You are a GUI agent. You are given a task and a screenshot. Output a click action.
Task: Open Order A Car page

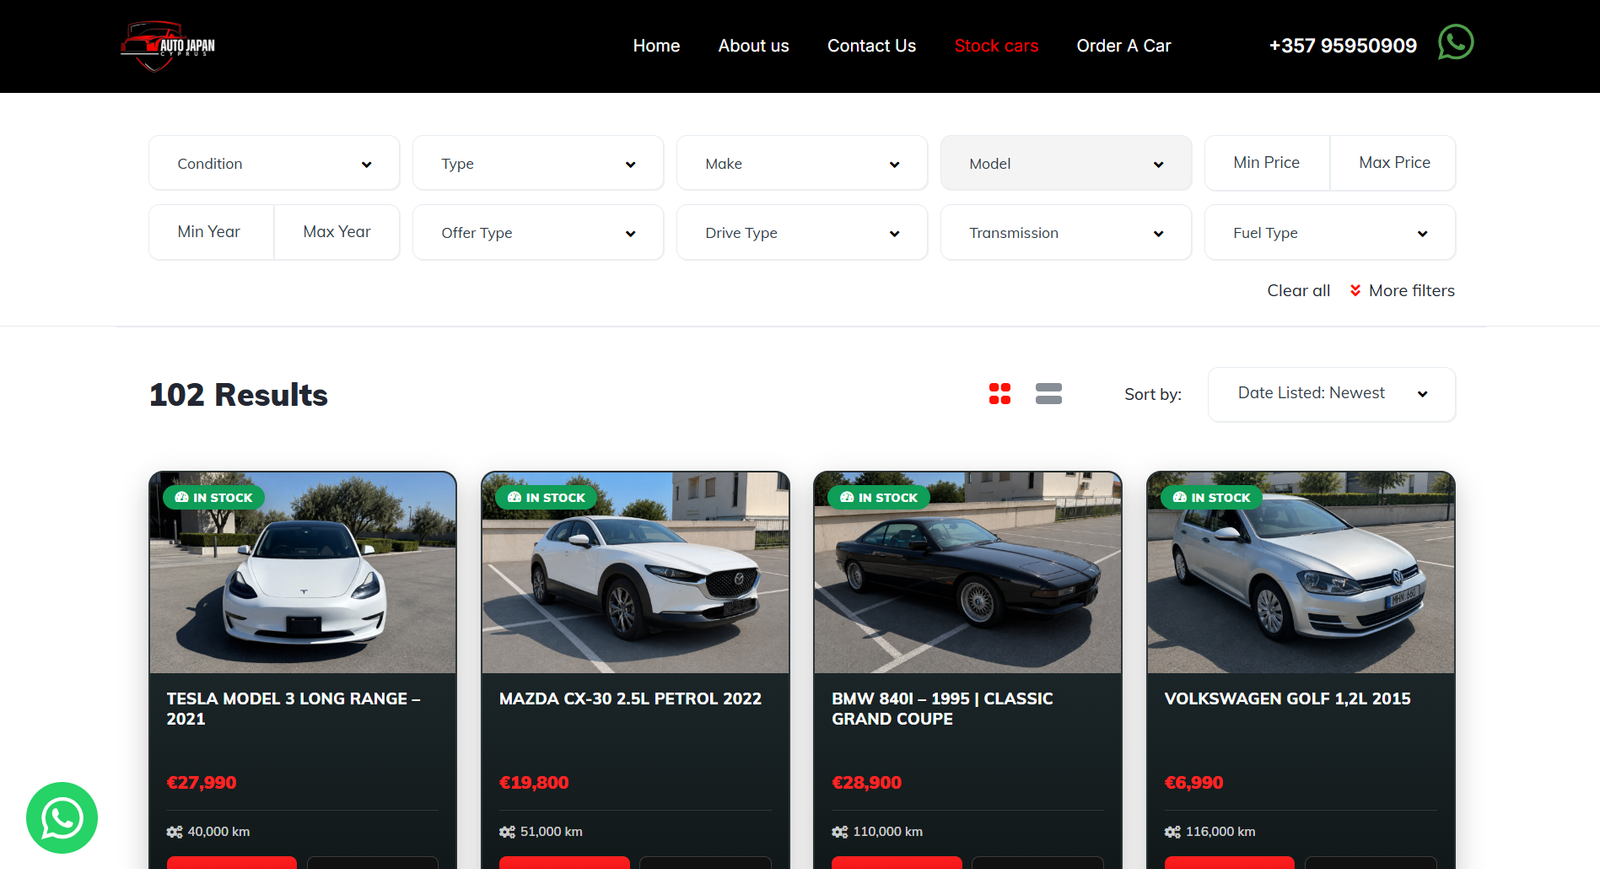click(x=1123, y=46)
